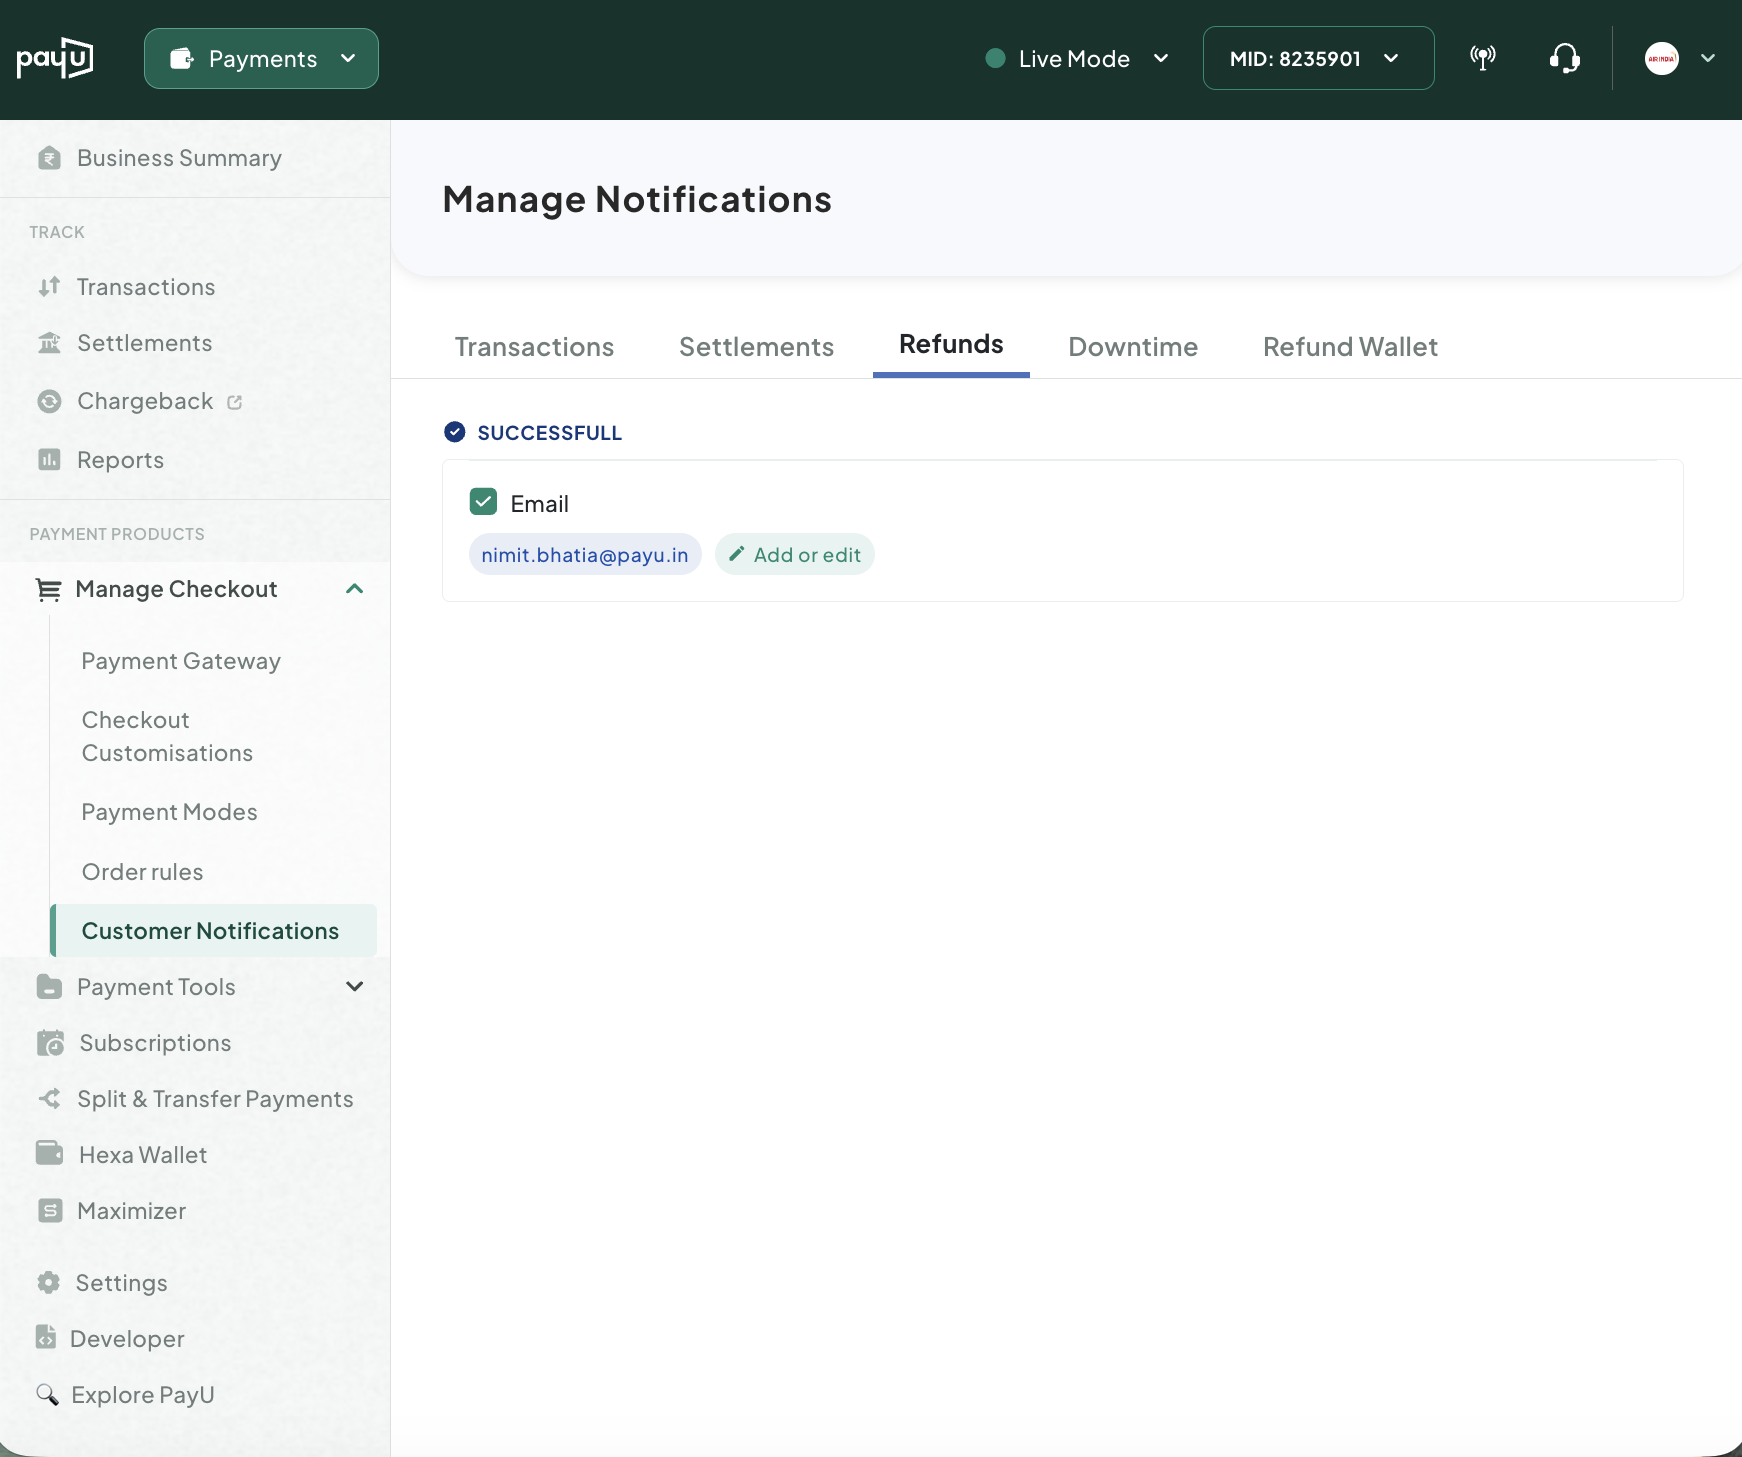Image resolution: width=1742 pixels, height=1457 pixels.
Task: Click the green Live Mode status dot
Action: tap(995, 58)
